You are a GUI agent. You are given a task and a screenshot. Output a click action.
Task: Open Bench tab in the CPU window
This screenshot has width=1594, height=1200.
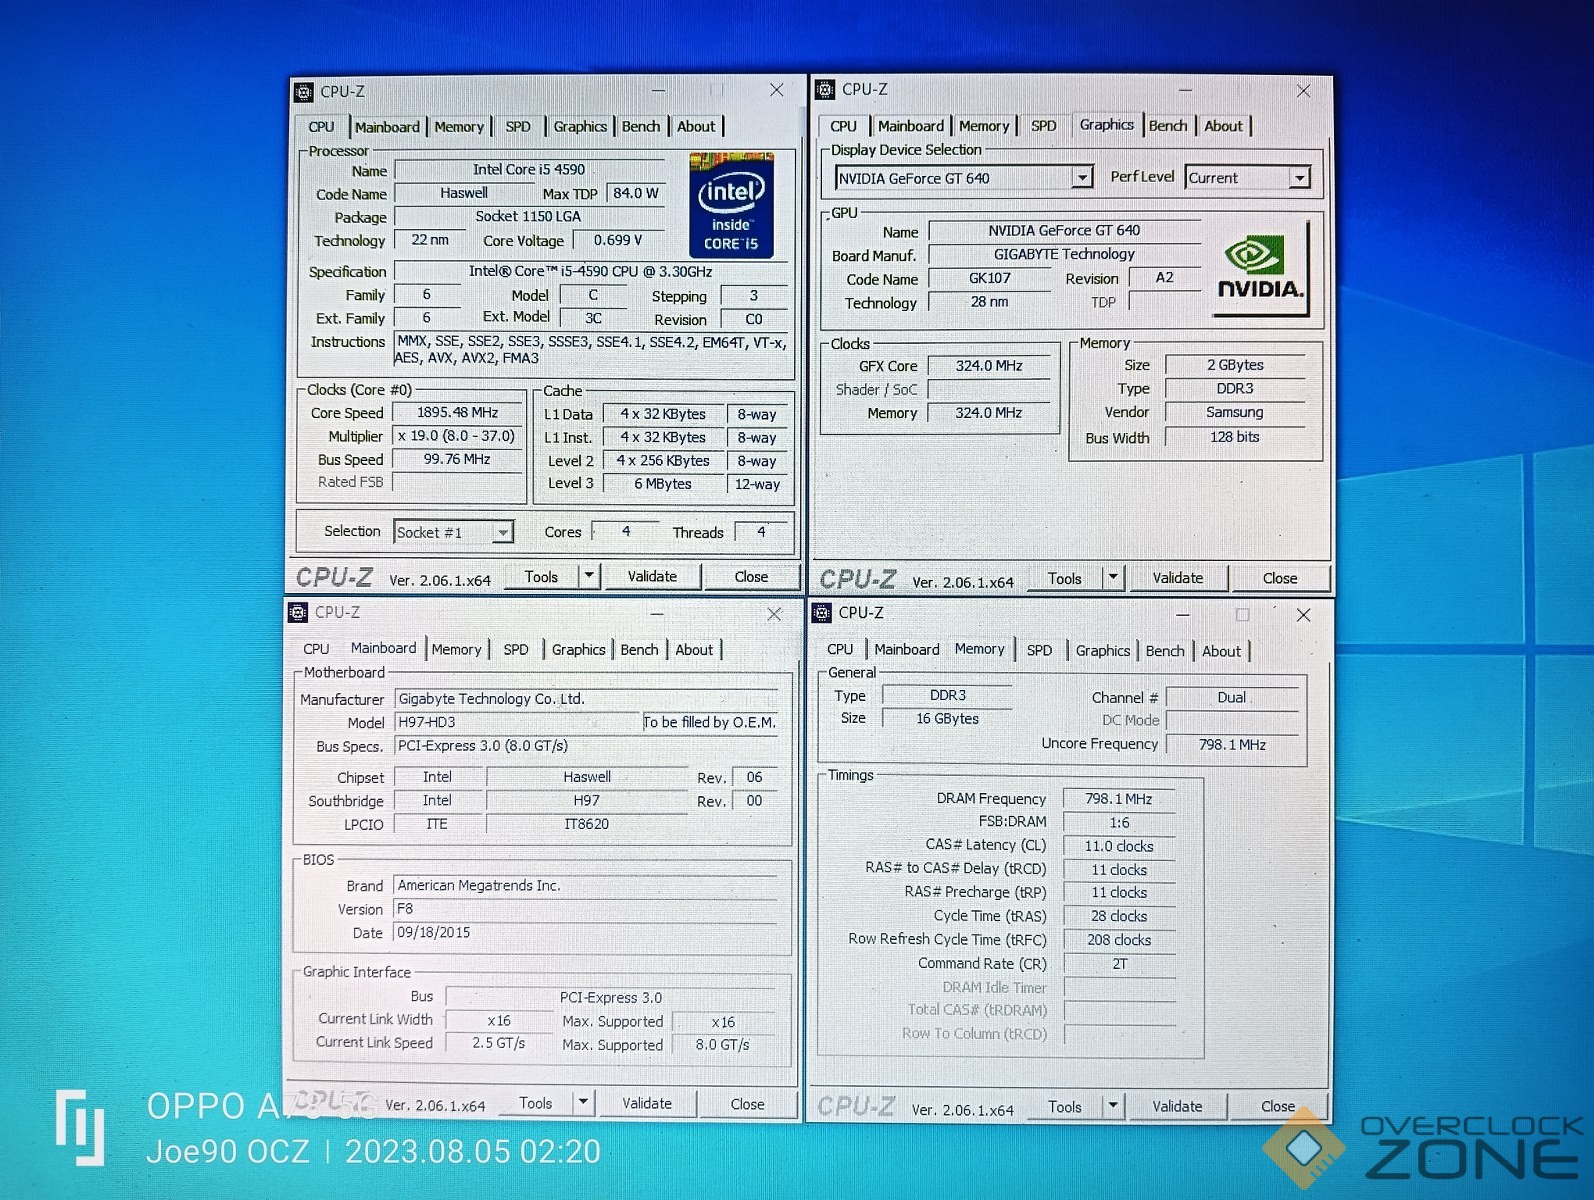point(641,127)
